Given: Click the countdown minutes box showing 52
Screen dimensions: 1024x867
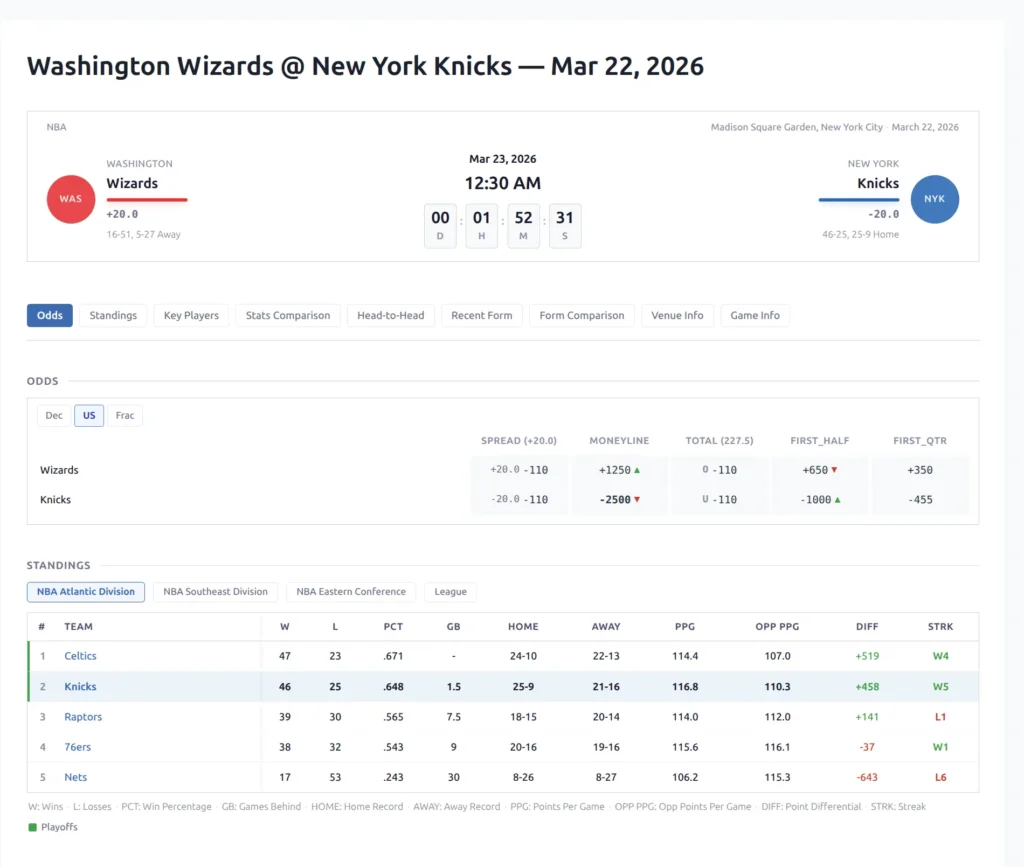Looking at the screenshot, I should tap(523, 226).
